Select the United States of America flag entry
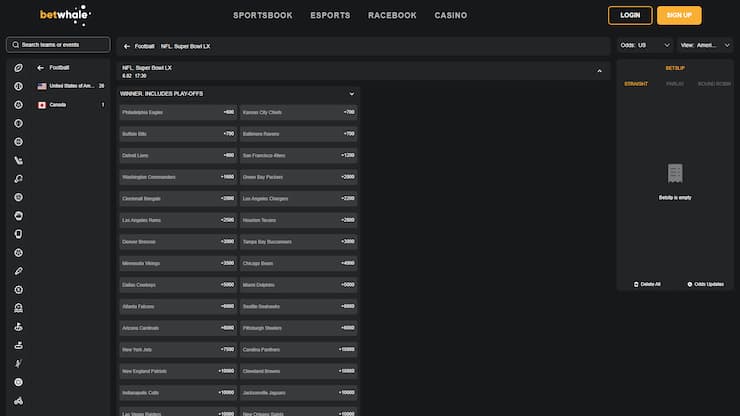 [42, 86]
